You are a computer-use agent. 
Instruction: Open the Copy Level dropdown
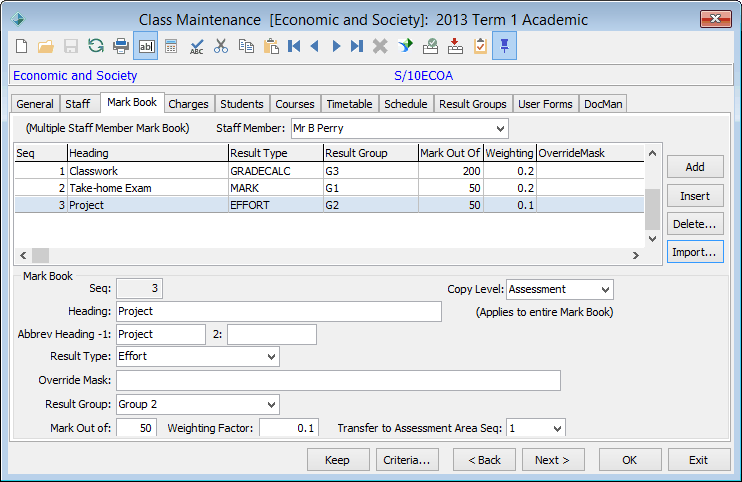[605, 289]
